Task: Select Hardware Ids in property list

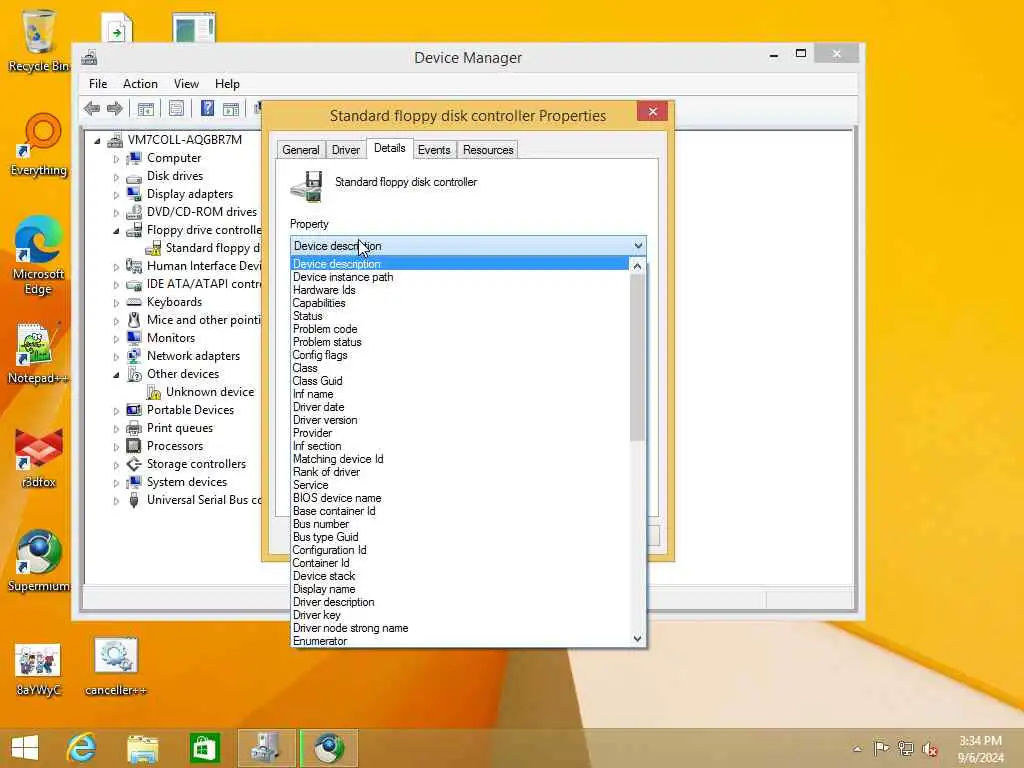Action: (x=460, y=290)
